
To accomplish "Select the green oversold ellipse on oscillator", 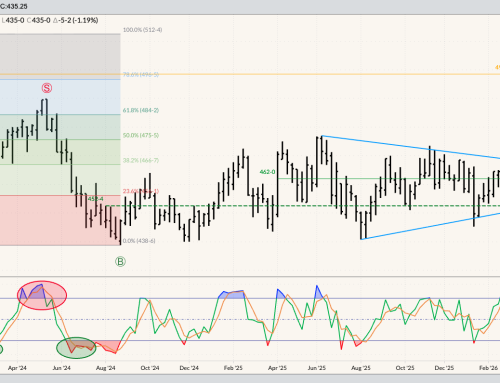I will 76,348.
